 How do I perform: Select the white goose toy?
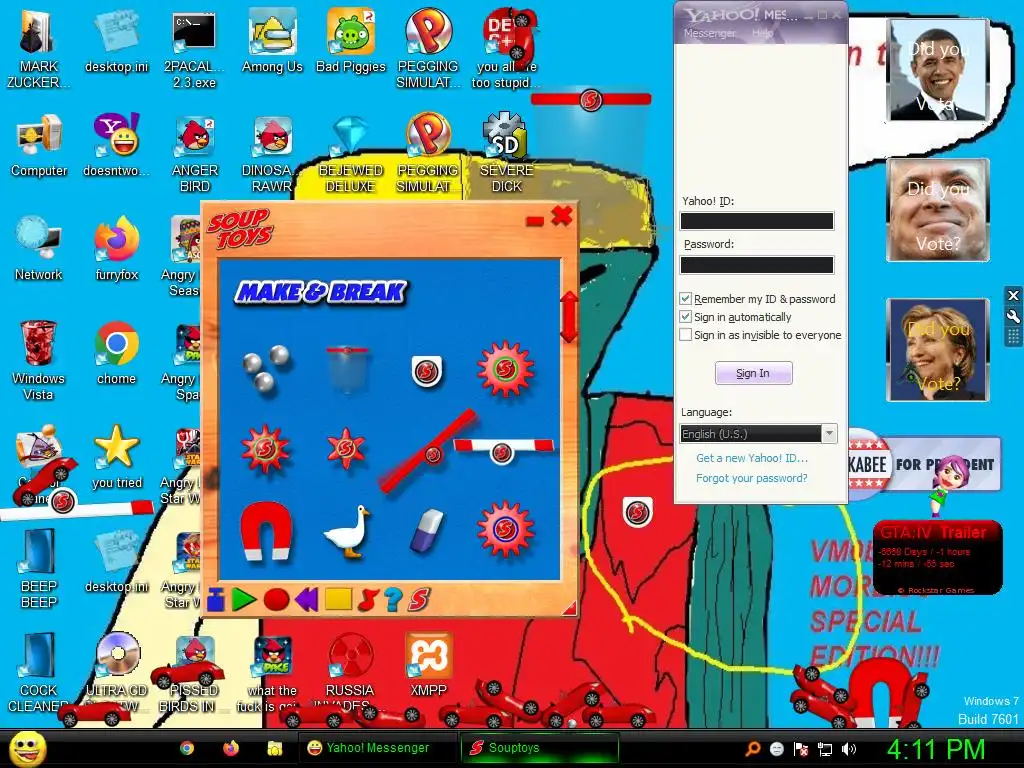[x=347, y=532]
